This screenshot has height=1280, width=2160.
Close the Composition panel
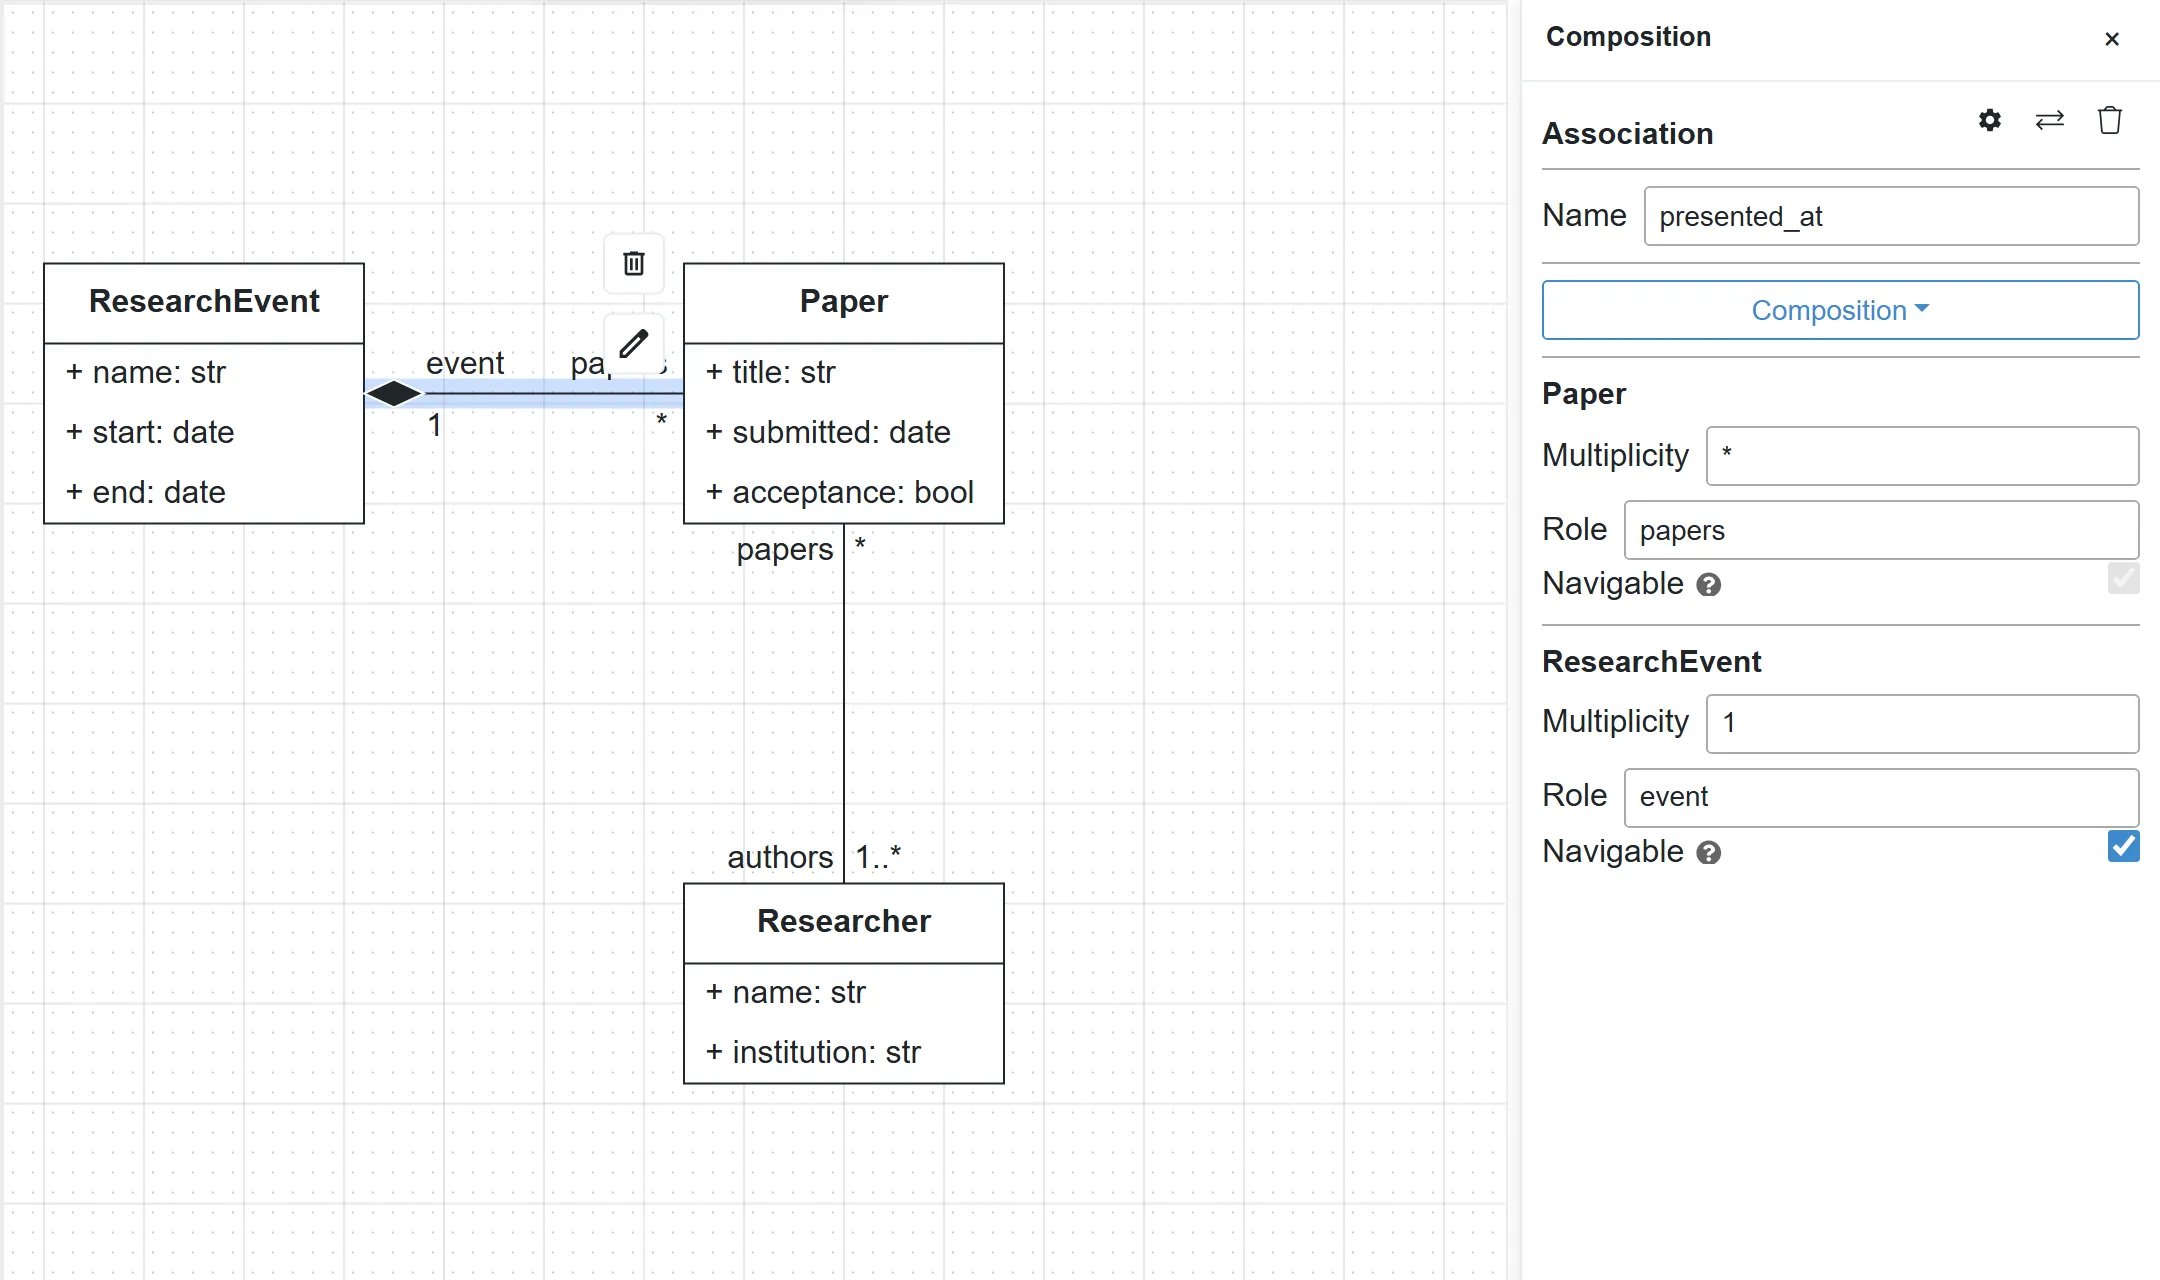pyautogui.click(x=2112, y=39)
